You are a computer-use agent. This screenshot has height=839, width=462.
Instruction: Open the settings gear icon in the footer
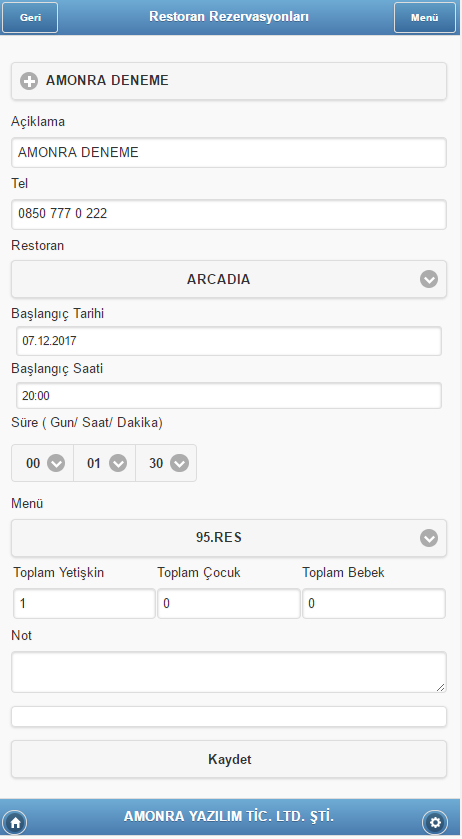(435, 822)
